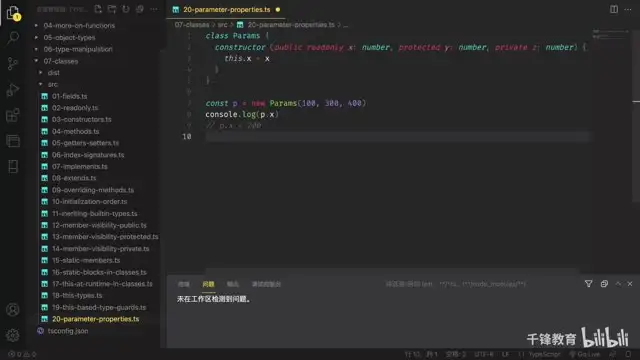The width and height of the screenshot is (640, 360).
Task: Expand the dist folder
Action: coord(53,73)
